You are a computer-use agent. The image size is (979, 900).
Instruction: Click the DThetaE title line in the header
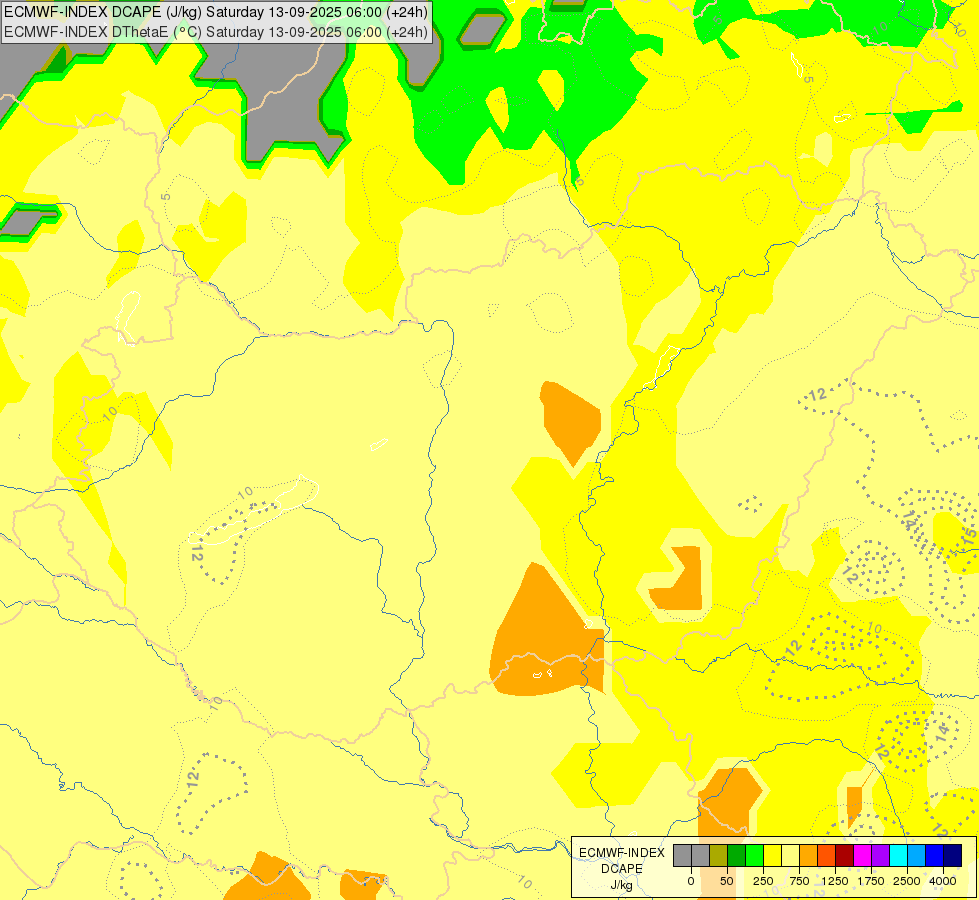click(x=215, y=32)
